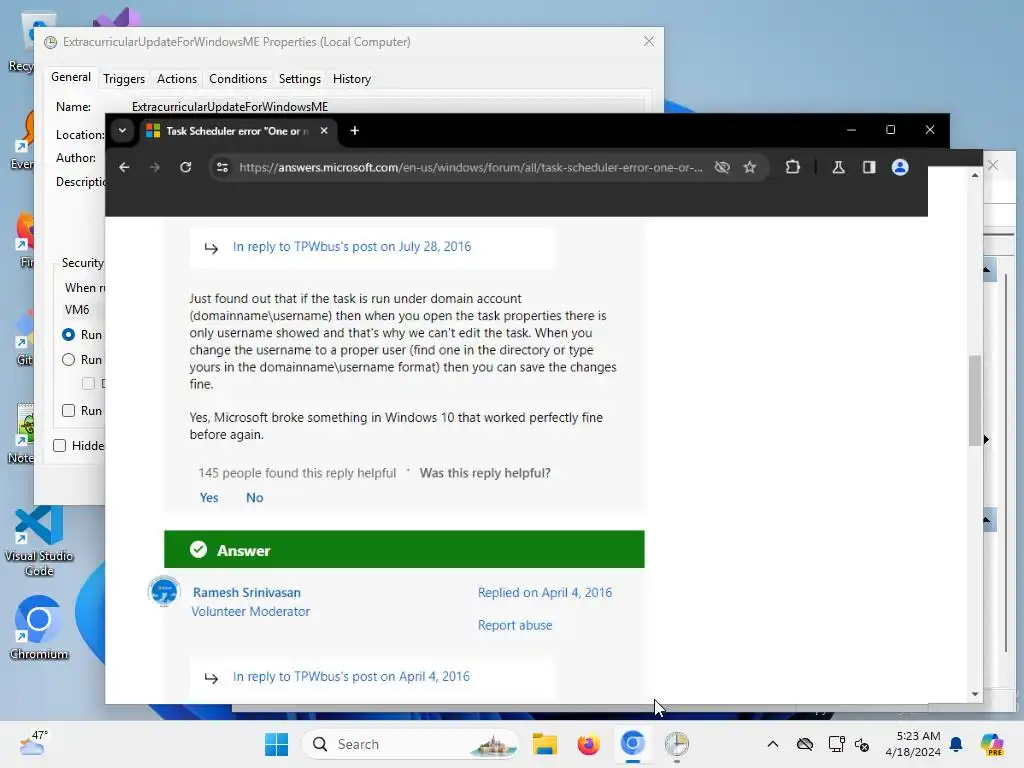Bookmark this page with star icon
Image resolution: width=1024 pixels, height=768 pixels.
tap(750, 167)
